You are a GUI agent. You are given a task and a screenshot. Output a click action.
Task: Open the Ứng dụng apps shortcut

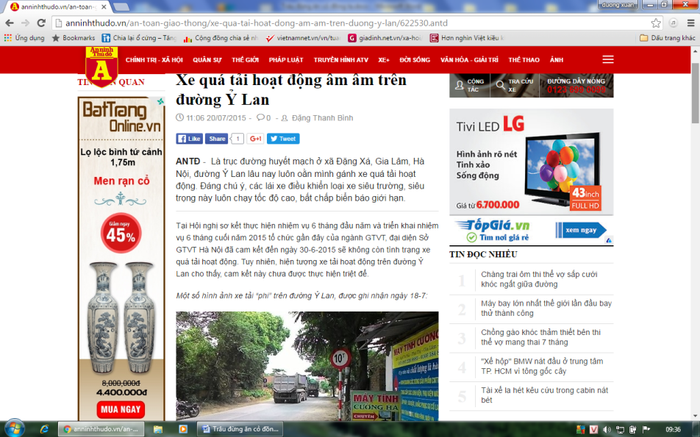click(24, 38)
